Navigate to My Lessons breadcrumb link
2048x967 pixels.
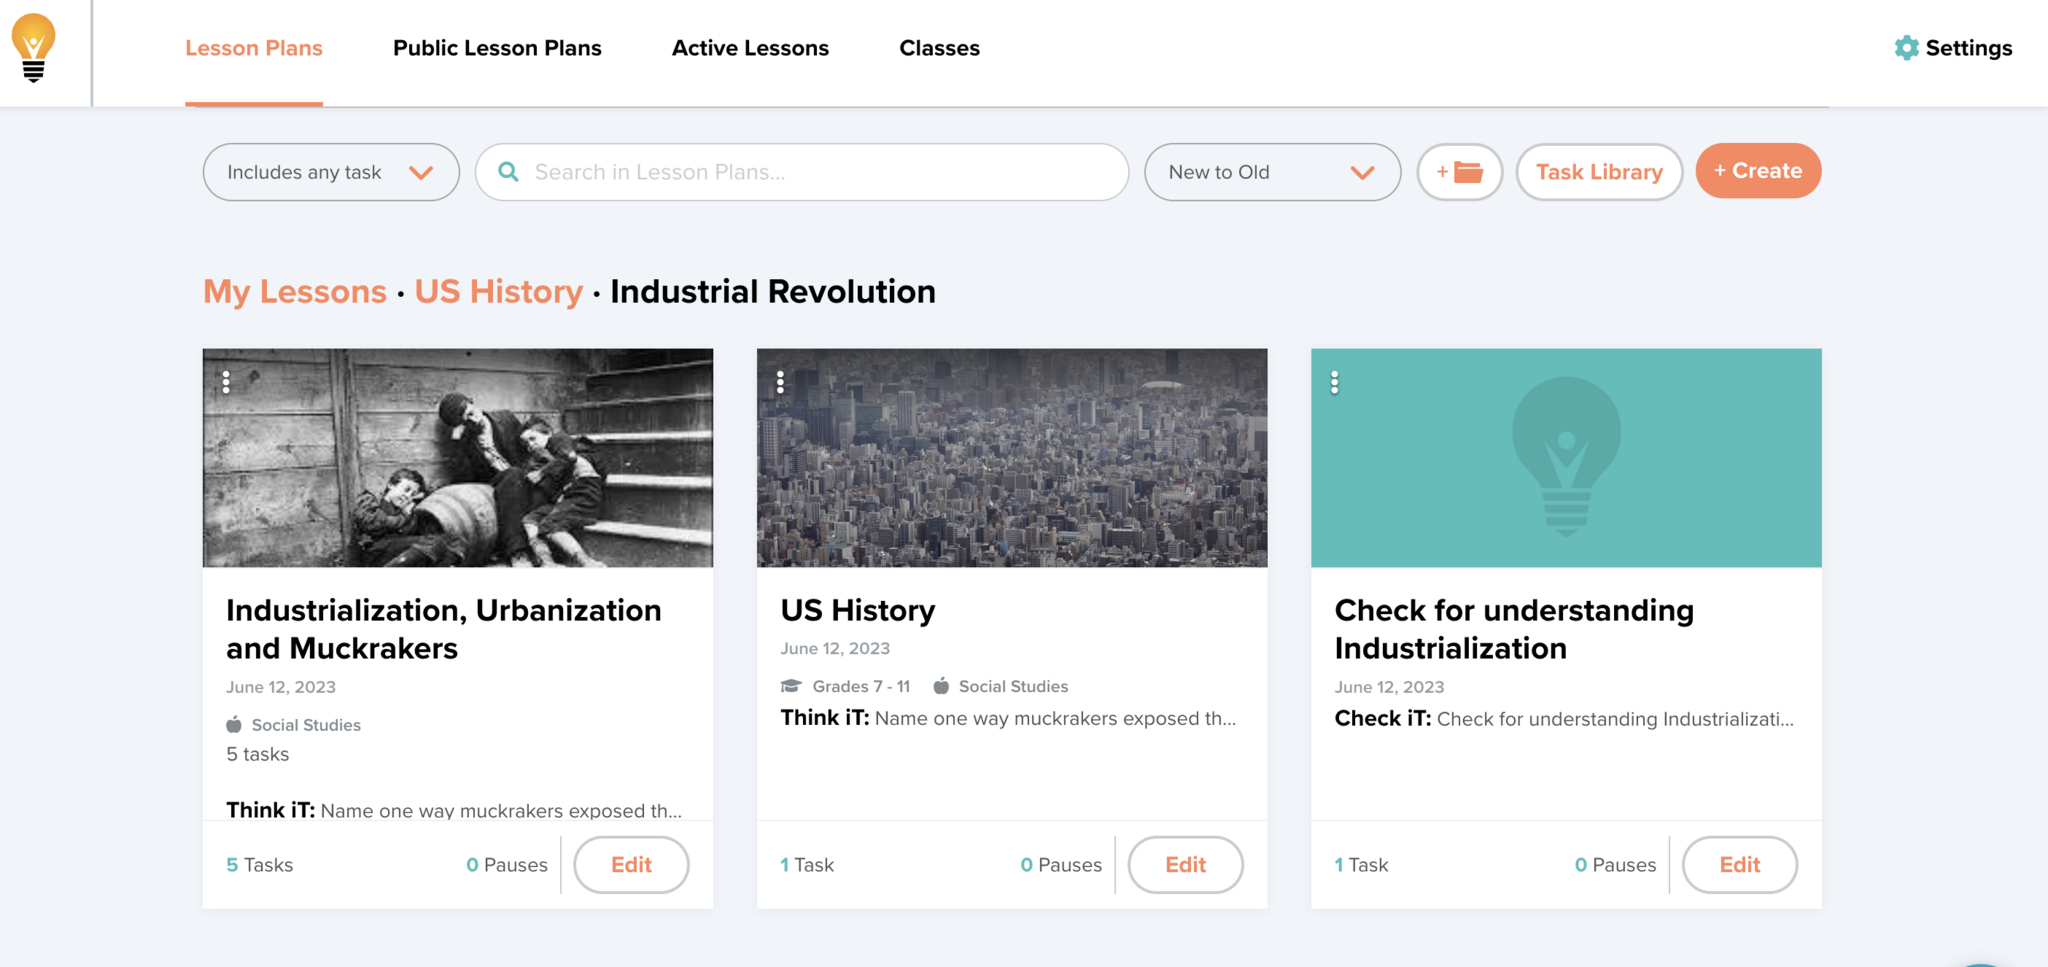coord(295,292)
